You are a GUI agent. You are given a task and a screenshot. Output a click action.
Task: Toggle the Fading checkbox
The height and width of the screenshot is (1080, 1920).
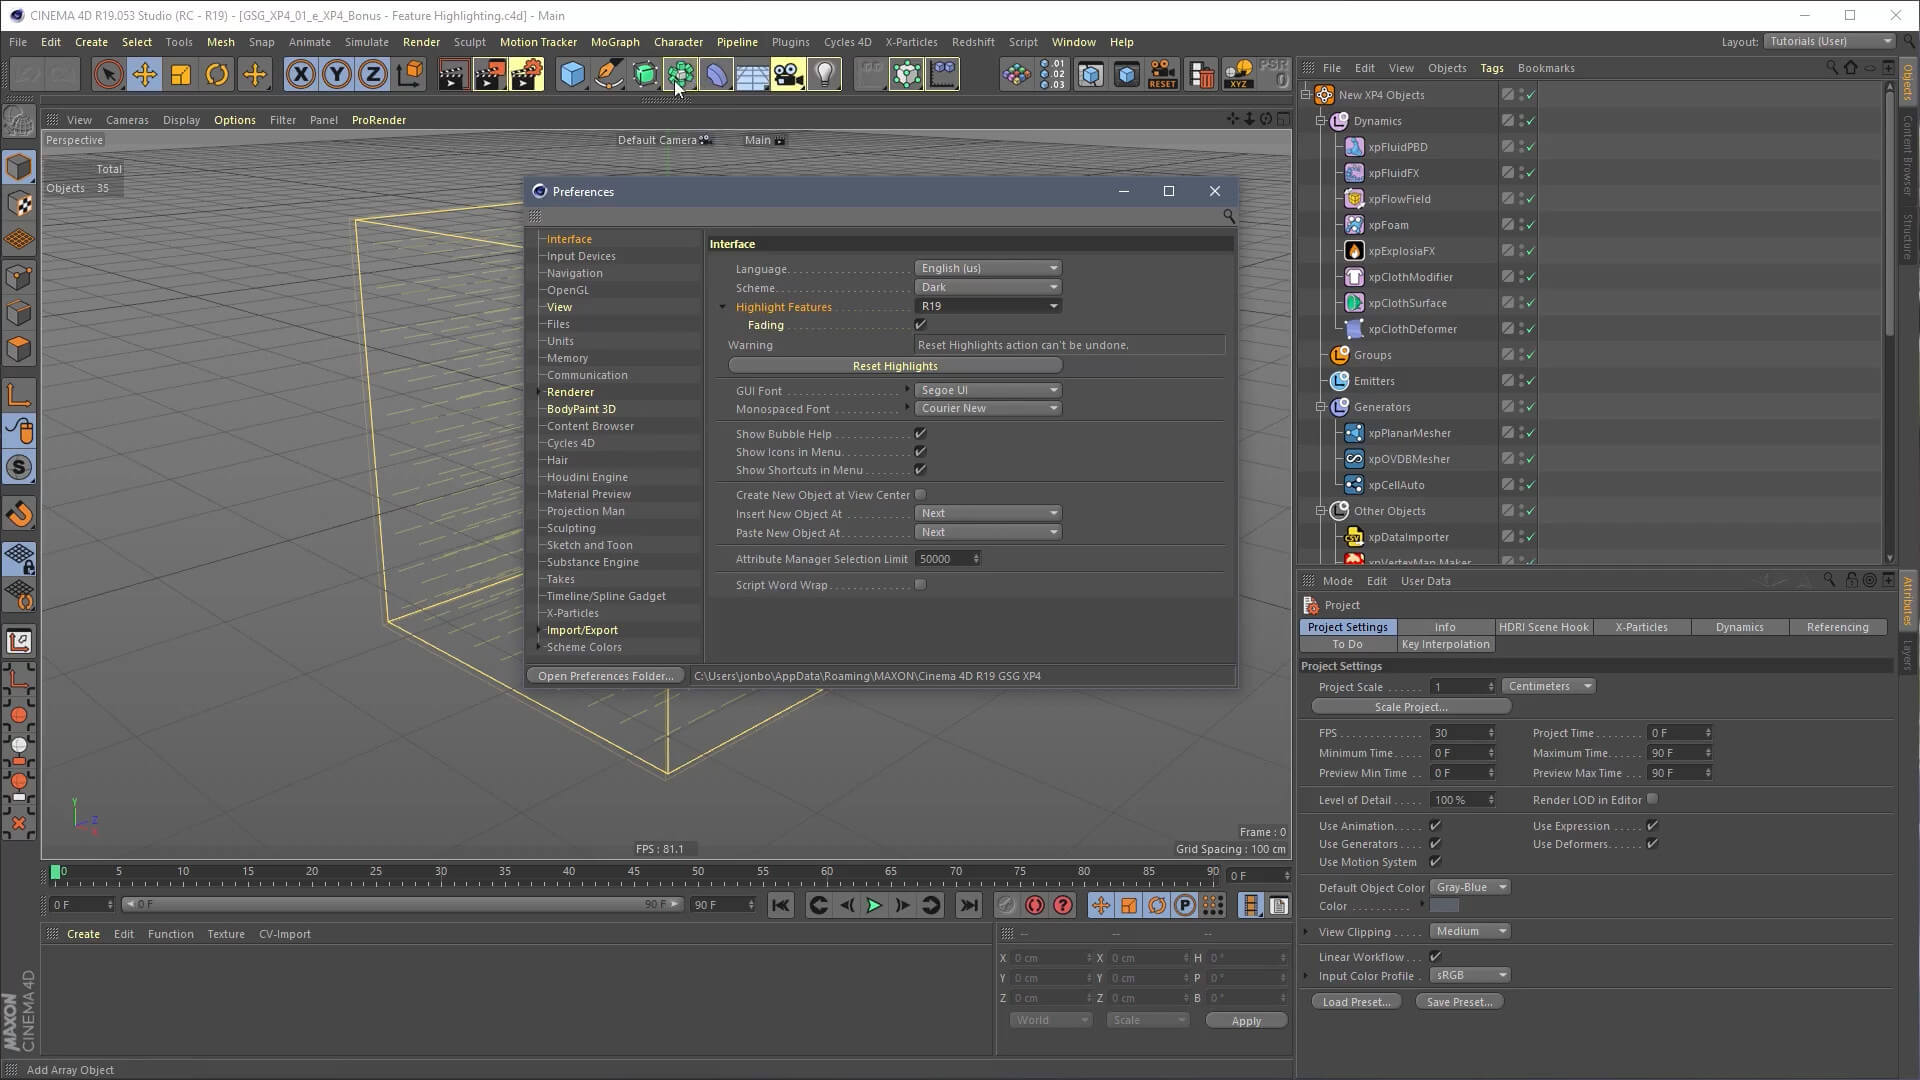coord(920,325)
